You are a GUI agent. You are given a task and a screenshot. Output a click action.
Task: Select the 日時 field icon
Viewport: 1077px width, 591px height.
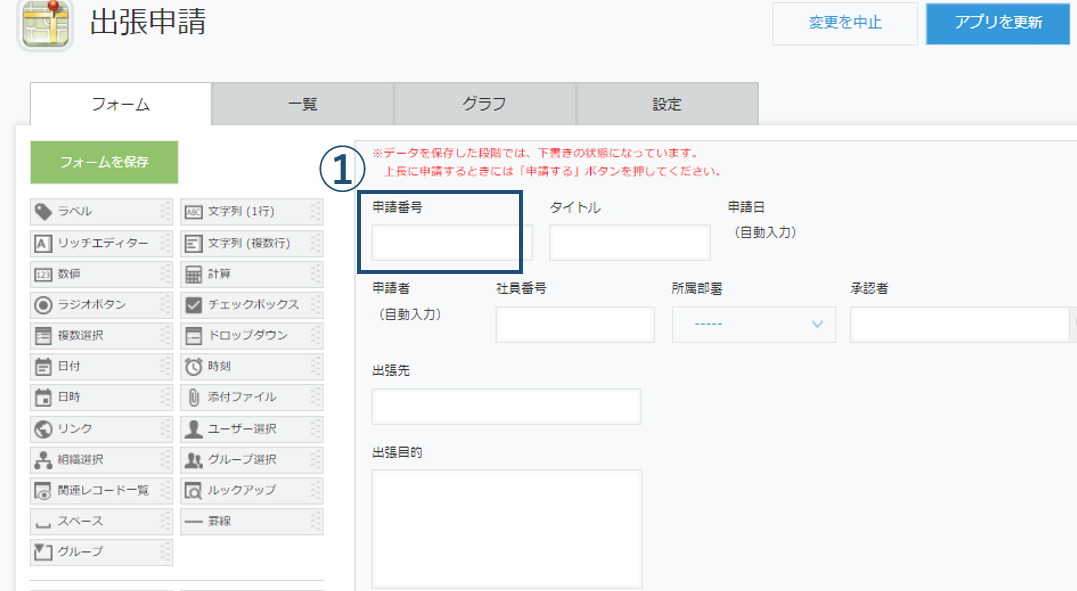click(43, 397)
